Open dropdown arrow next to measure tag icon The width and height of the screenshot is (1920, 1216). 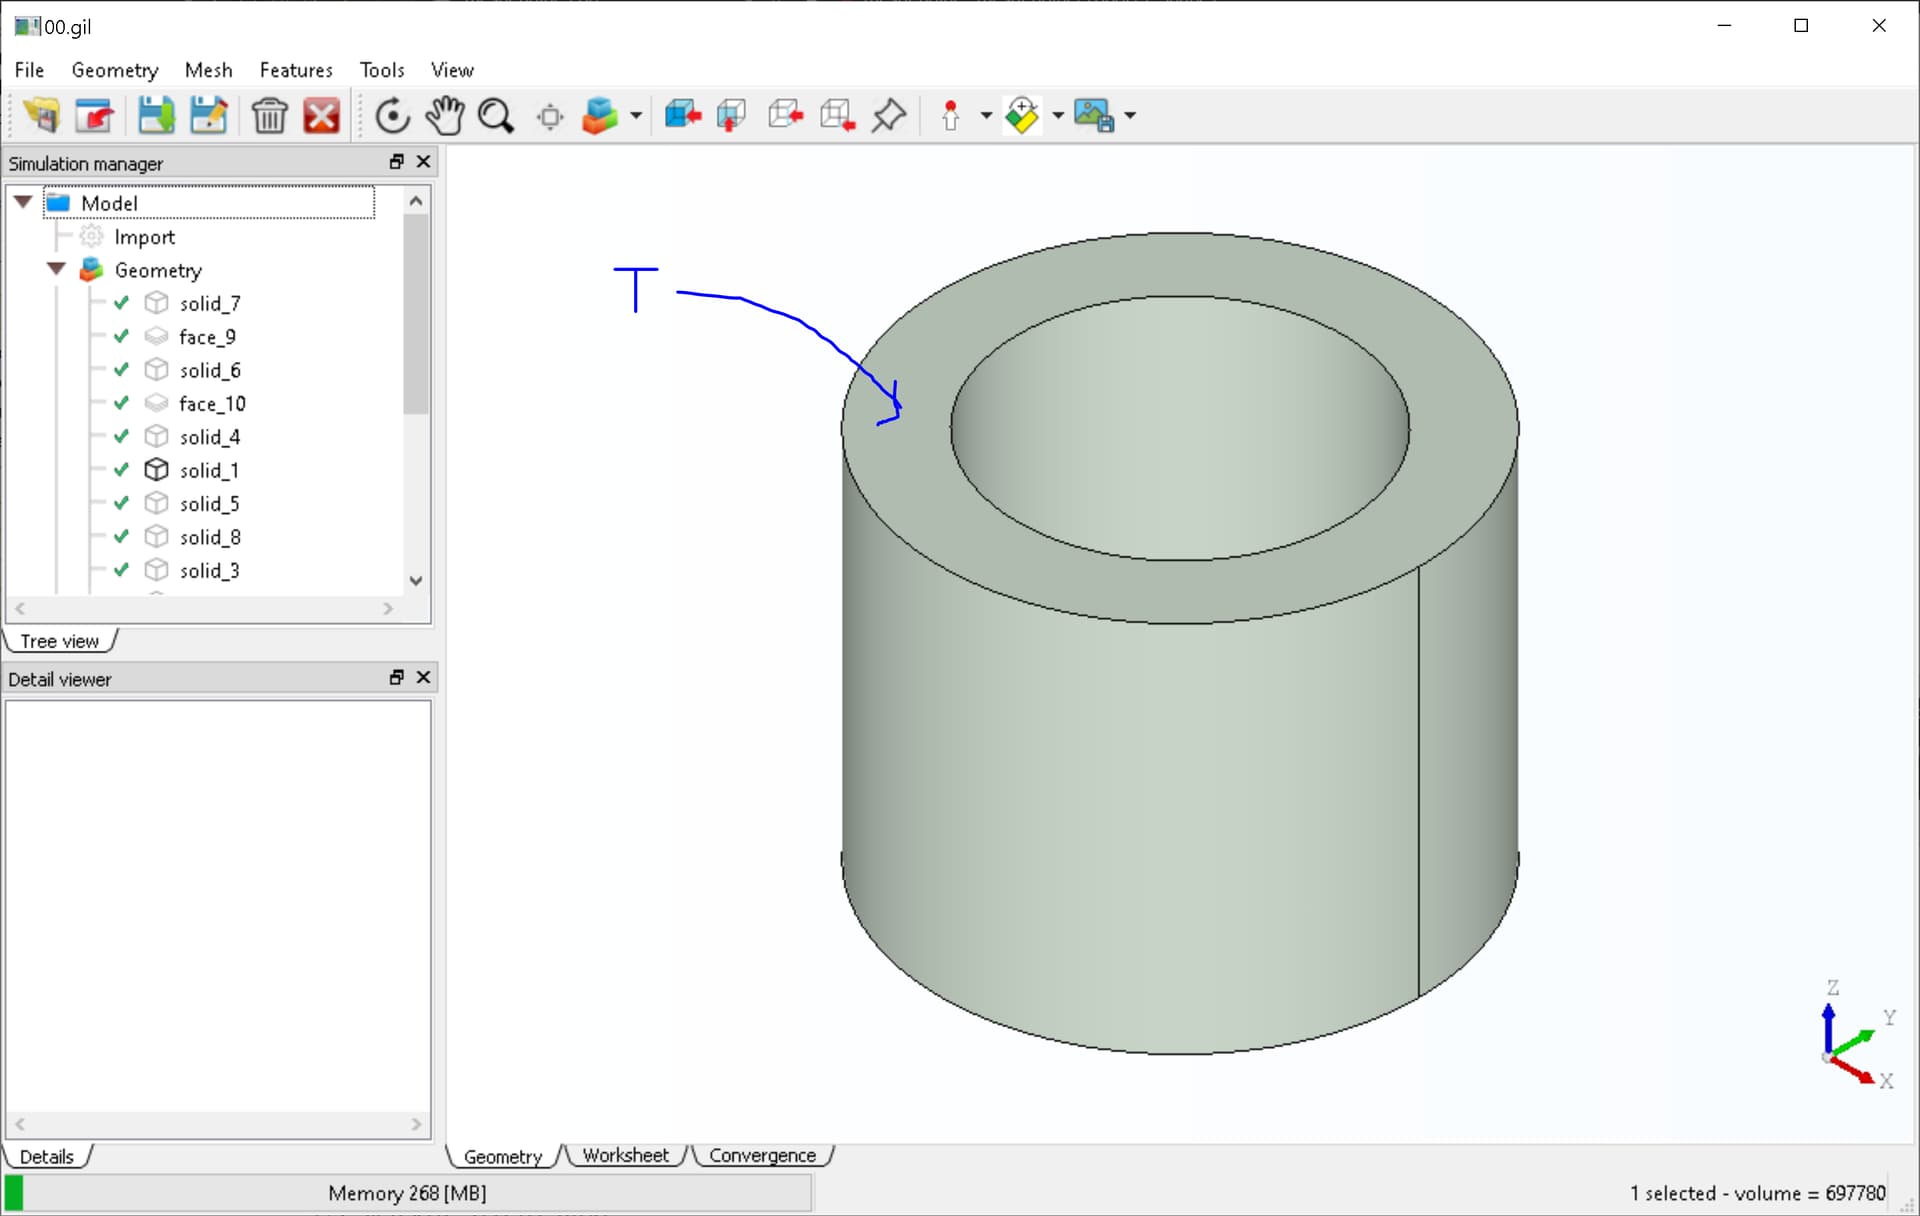click(x=1058, y=116)
